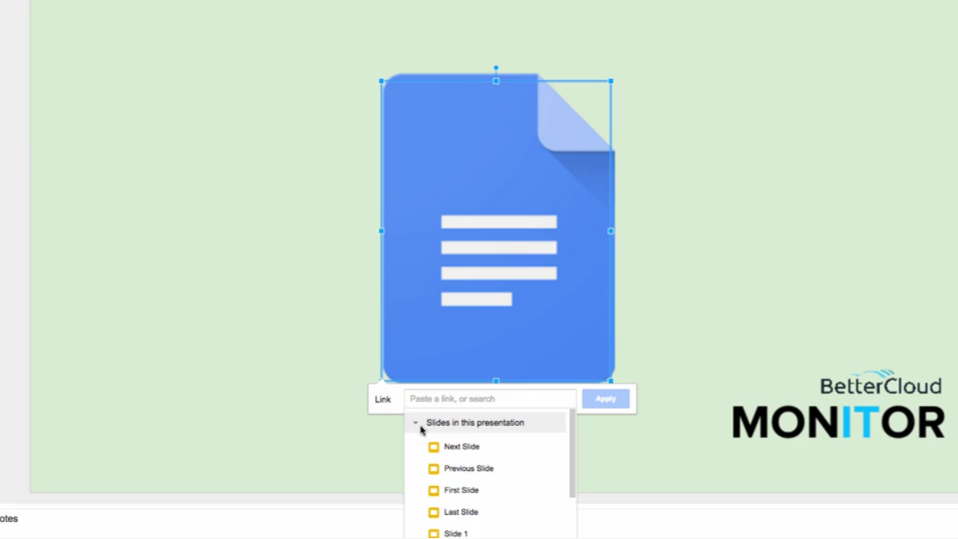Pick Slide 1 from the link list
This screenshot has width=958, height=539.
pos(456,534)
